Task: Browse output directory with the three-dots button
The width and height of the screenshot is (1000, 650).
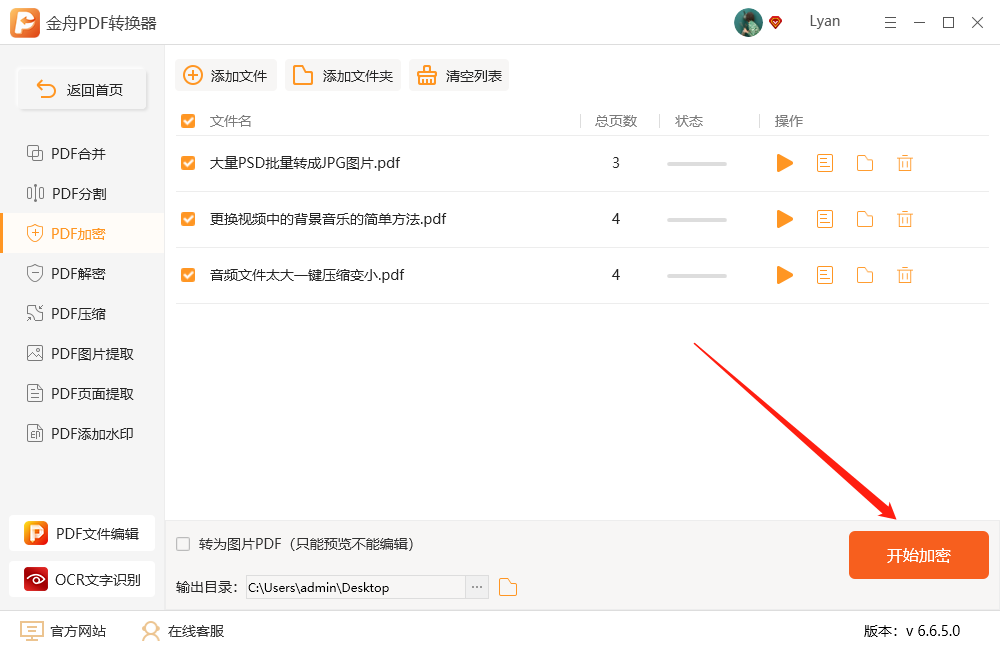Action: tap(477, 587)
